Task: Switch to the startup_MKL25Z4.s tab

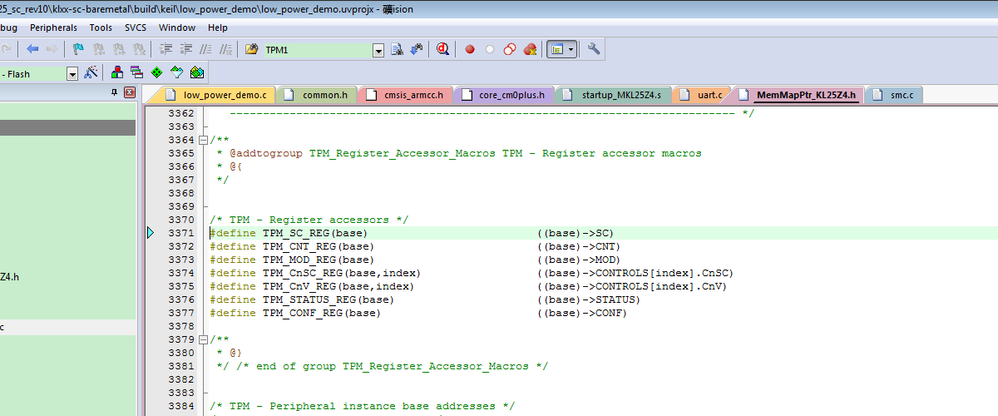Action: click(614, 95)
